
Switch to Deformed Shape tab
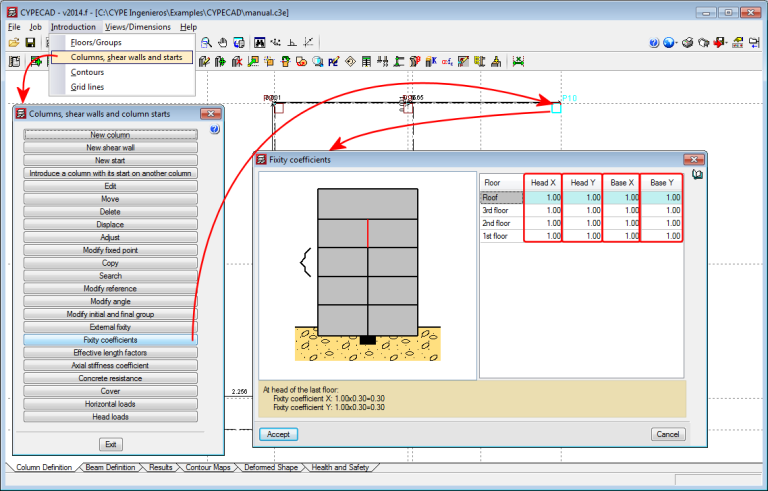pyautogui.click(x=271, y=467)
